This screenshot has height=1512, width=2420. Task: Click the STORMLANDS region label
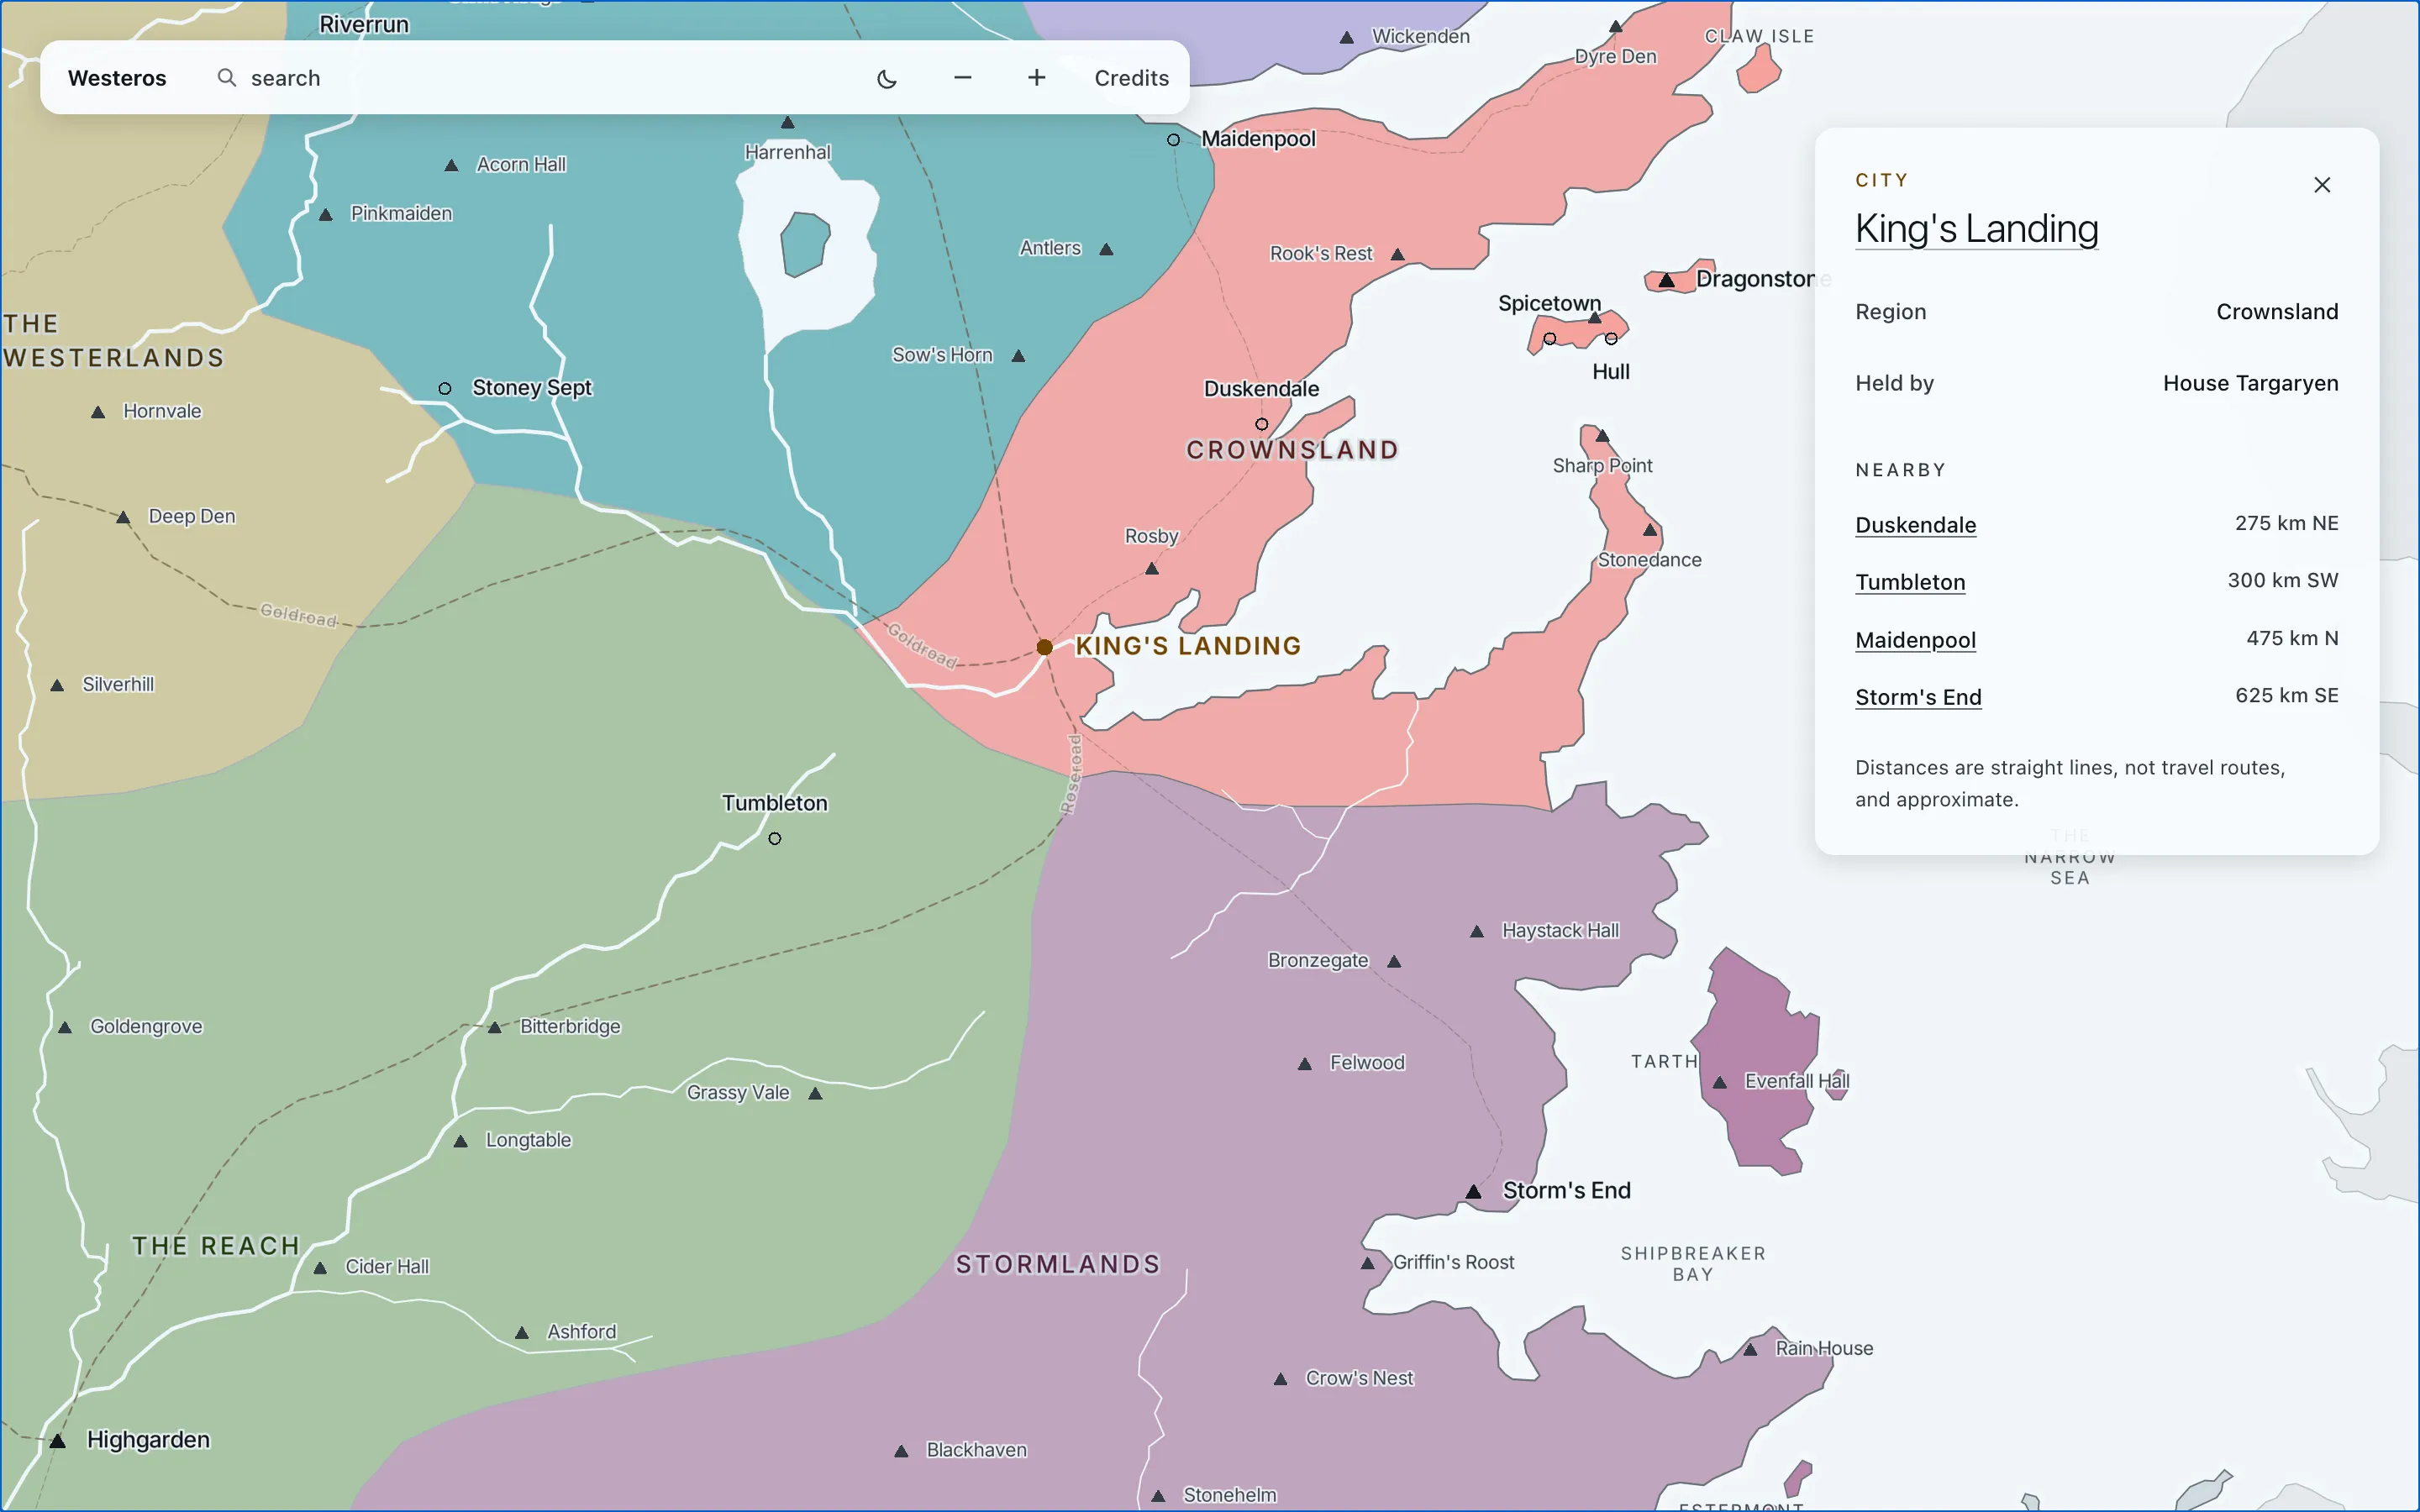[x=1058, y=1264]
